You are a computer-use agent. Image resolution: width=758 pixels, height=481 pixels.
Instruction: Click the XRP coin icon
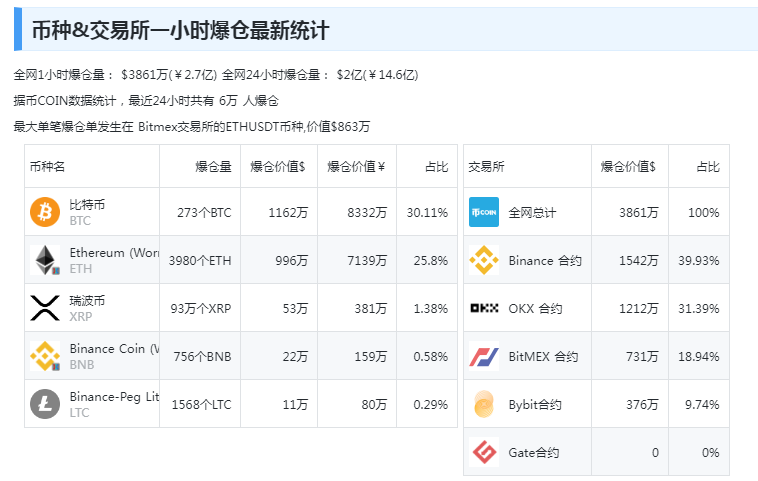pyautogui.click(x=45, y=308)
